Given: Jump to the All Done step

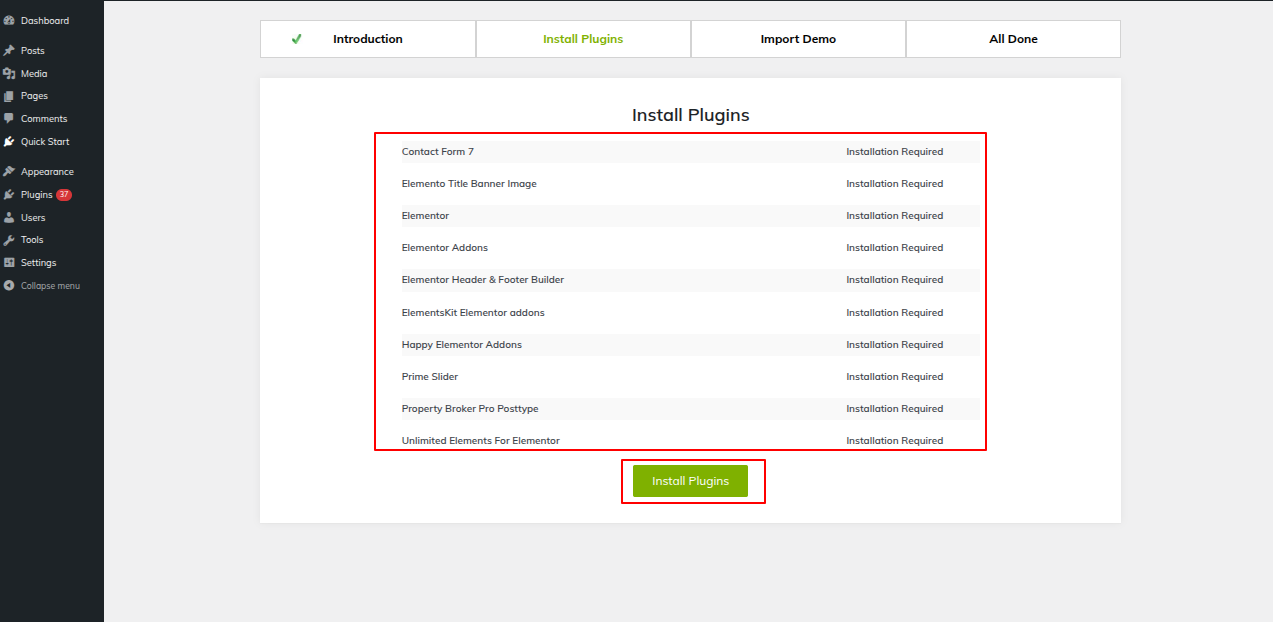Looking at the screenshot, I should click(x=1012, y=39).
